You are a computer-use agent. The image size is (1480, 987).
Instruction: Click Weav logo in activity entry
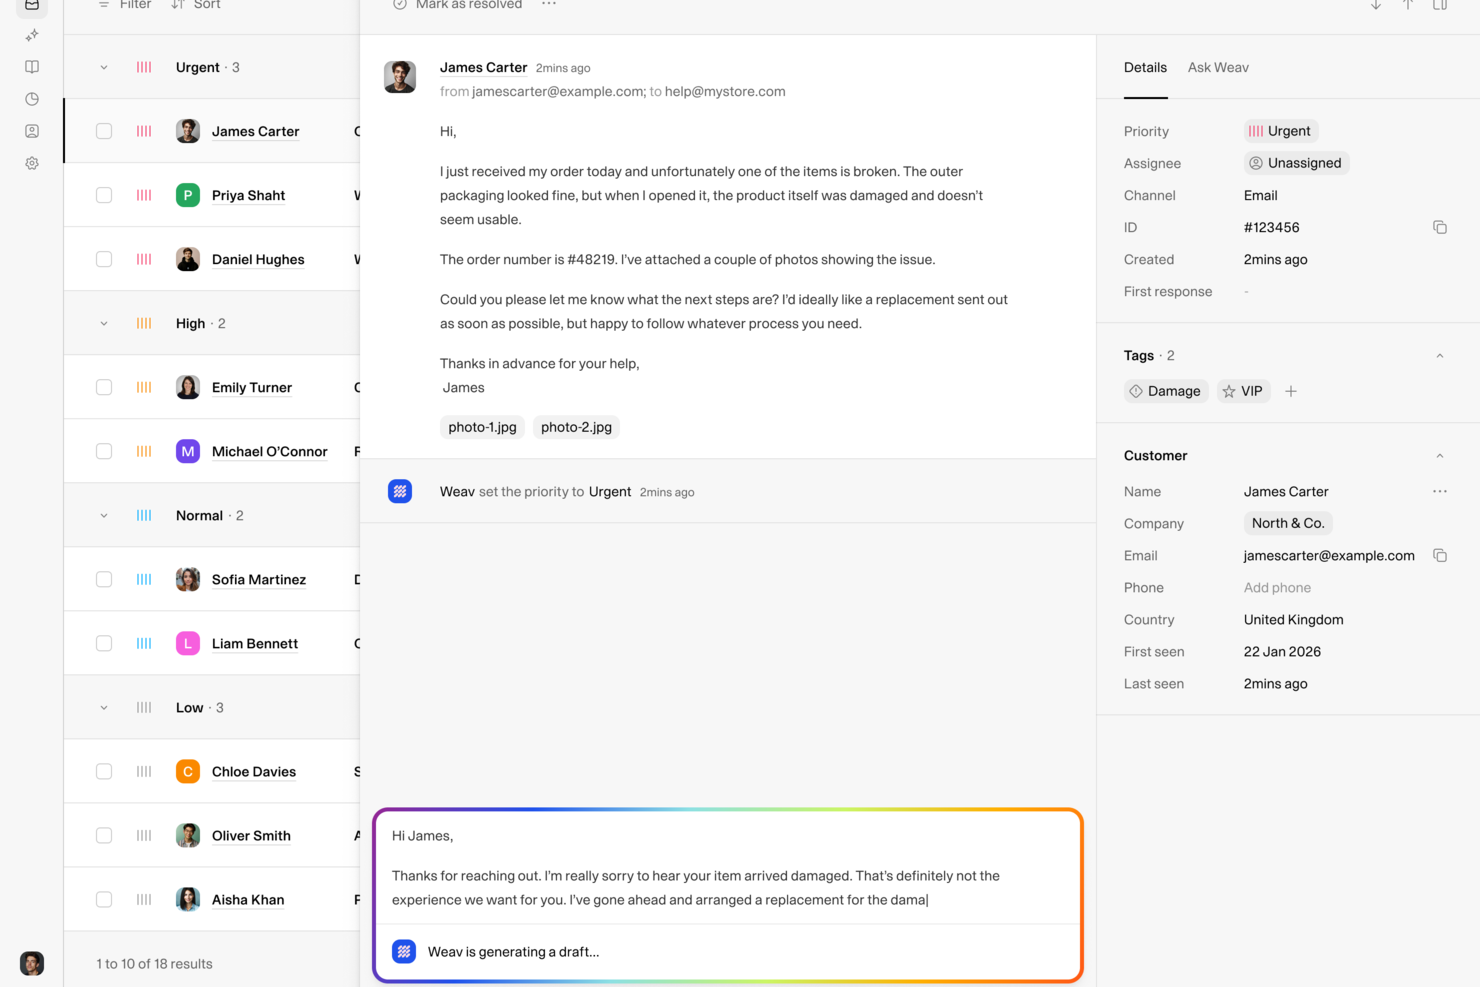click(400, 491)
